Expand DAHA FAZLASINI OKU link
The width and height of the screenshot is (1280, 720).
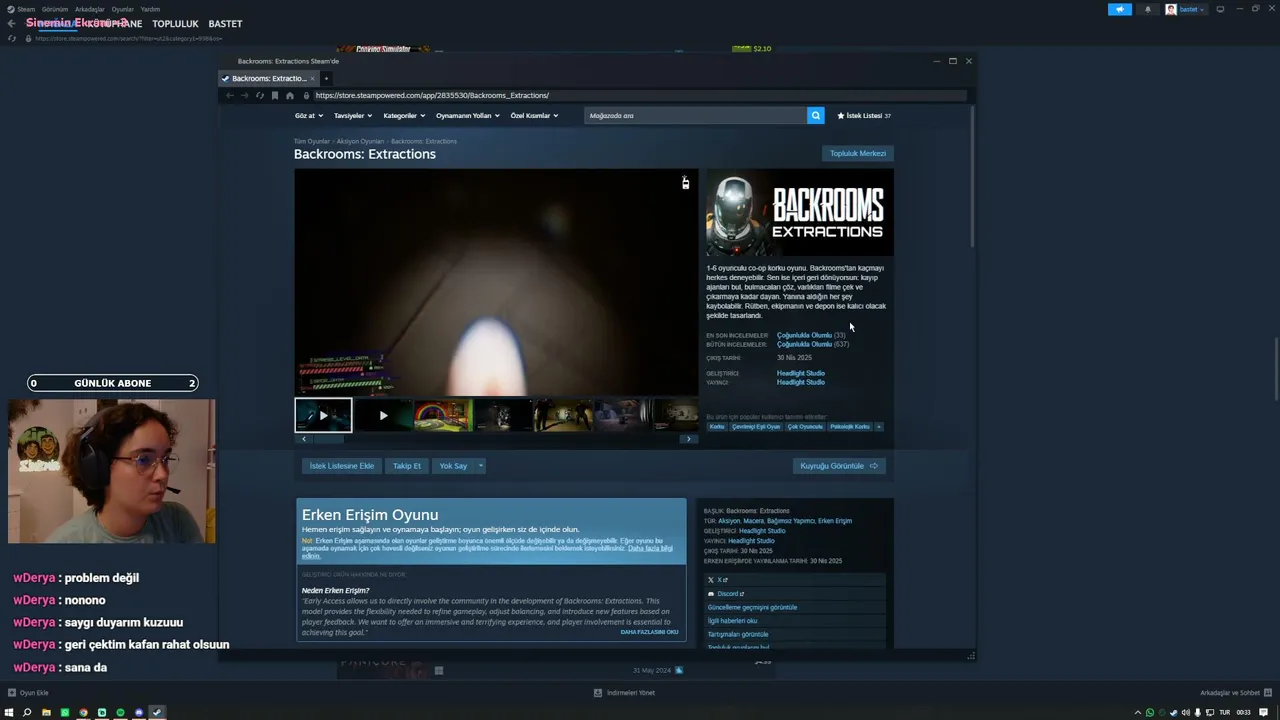[x=650, y=632]
